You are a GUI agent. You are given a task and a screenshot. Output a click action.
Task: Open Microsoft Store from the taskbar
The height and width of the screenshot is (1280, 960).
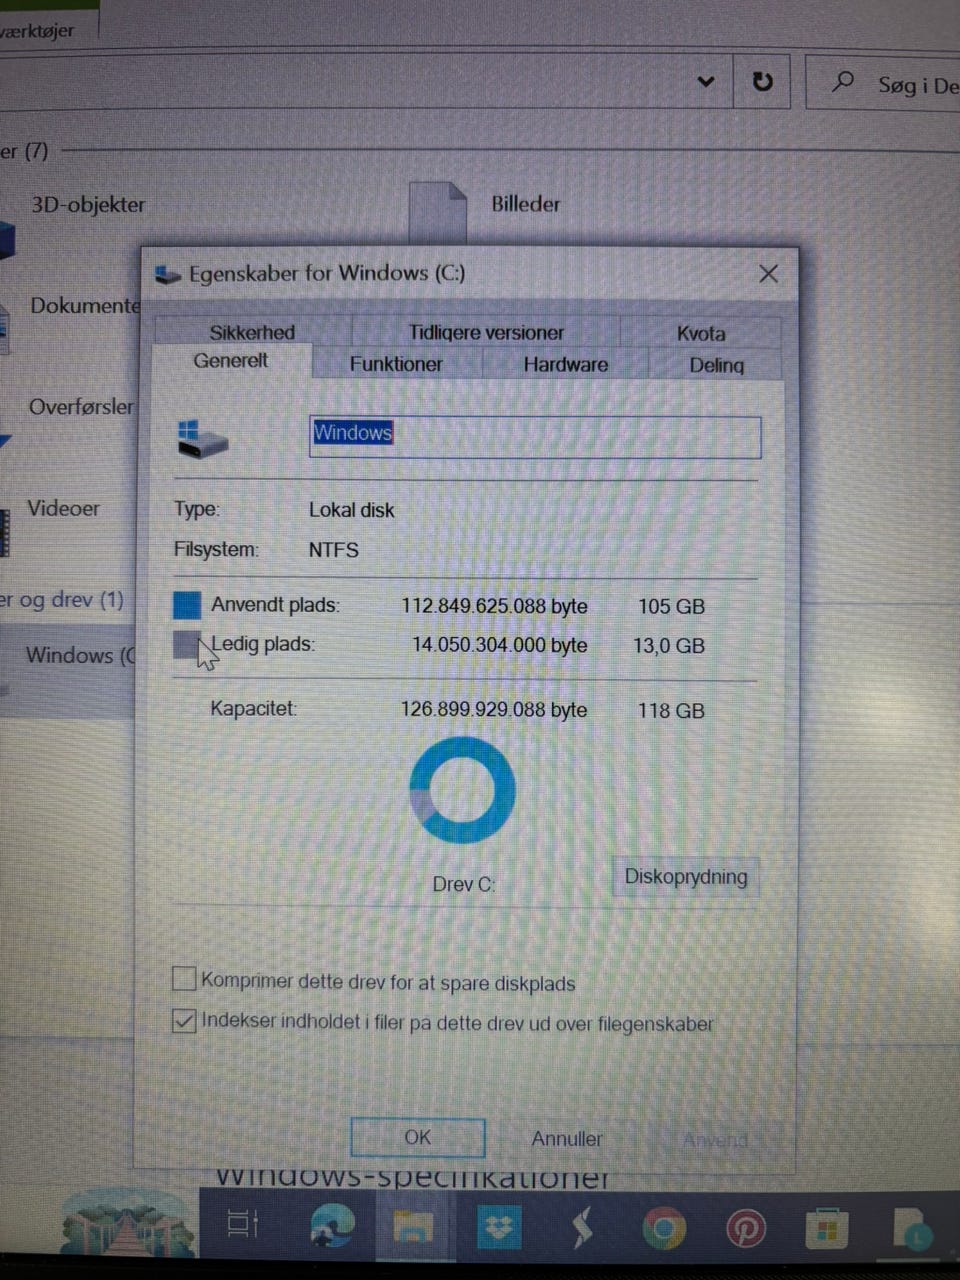click(x=826, y=1229)
